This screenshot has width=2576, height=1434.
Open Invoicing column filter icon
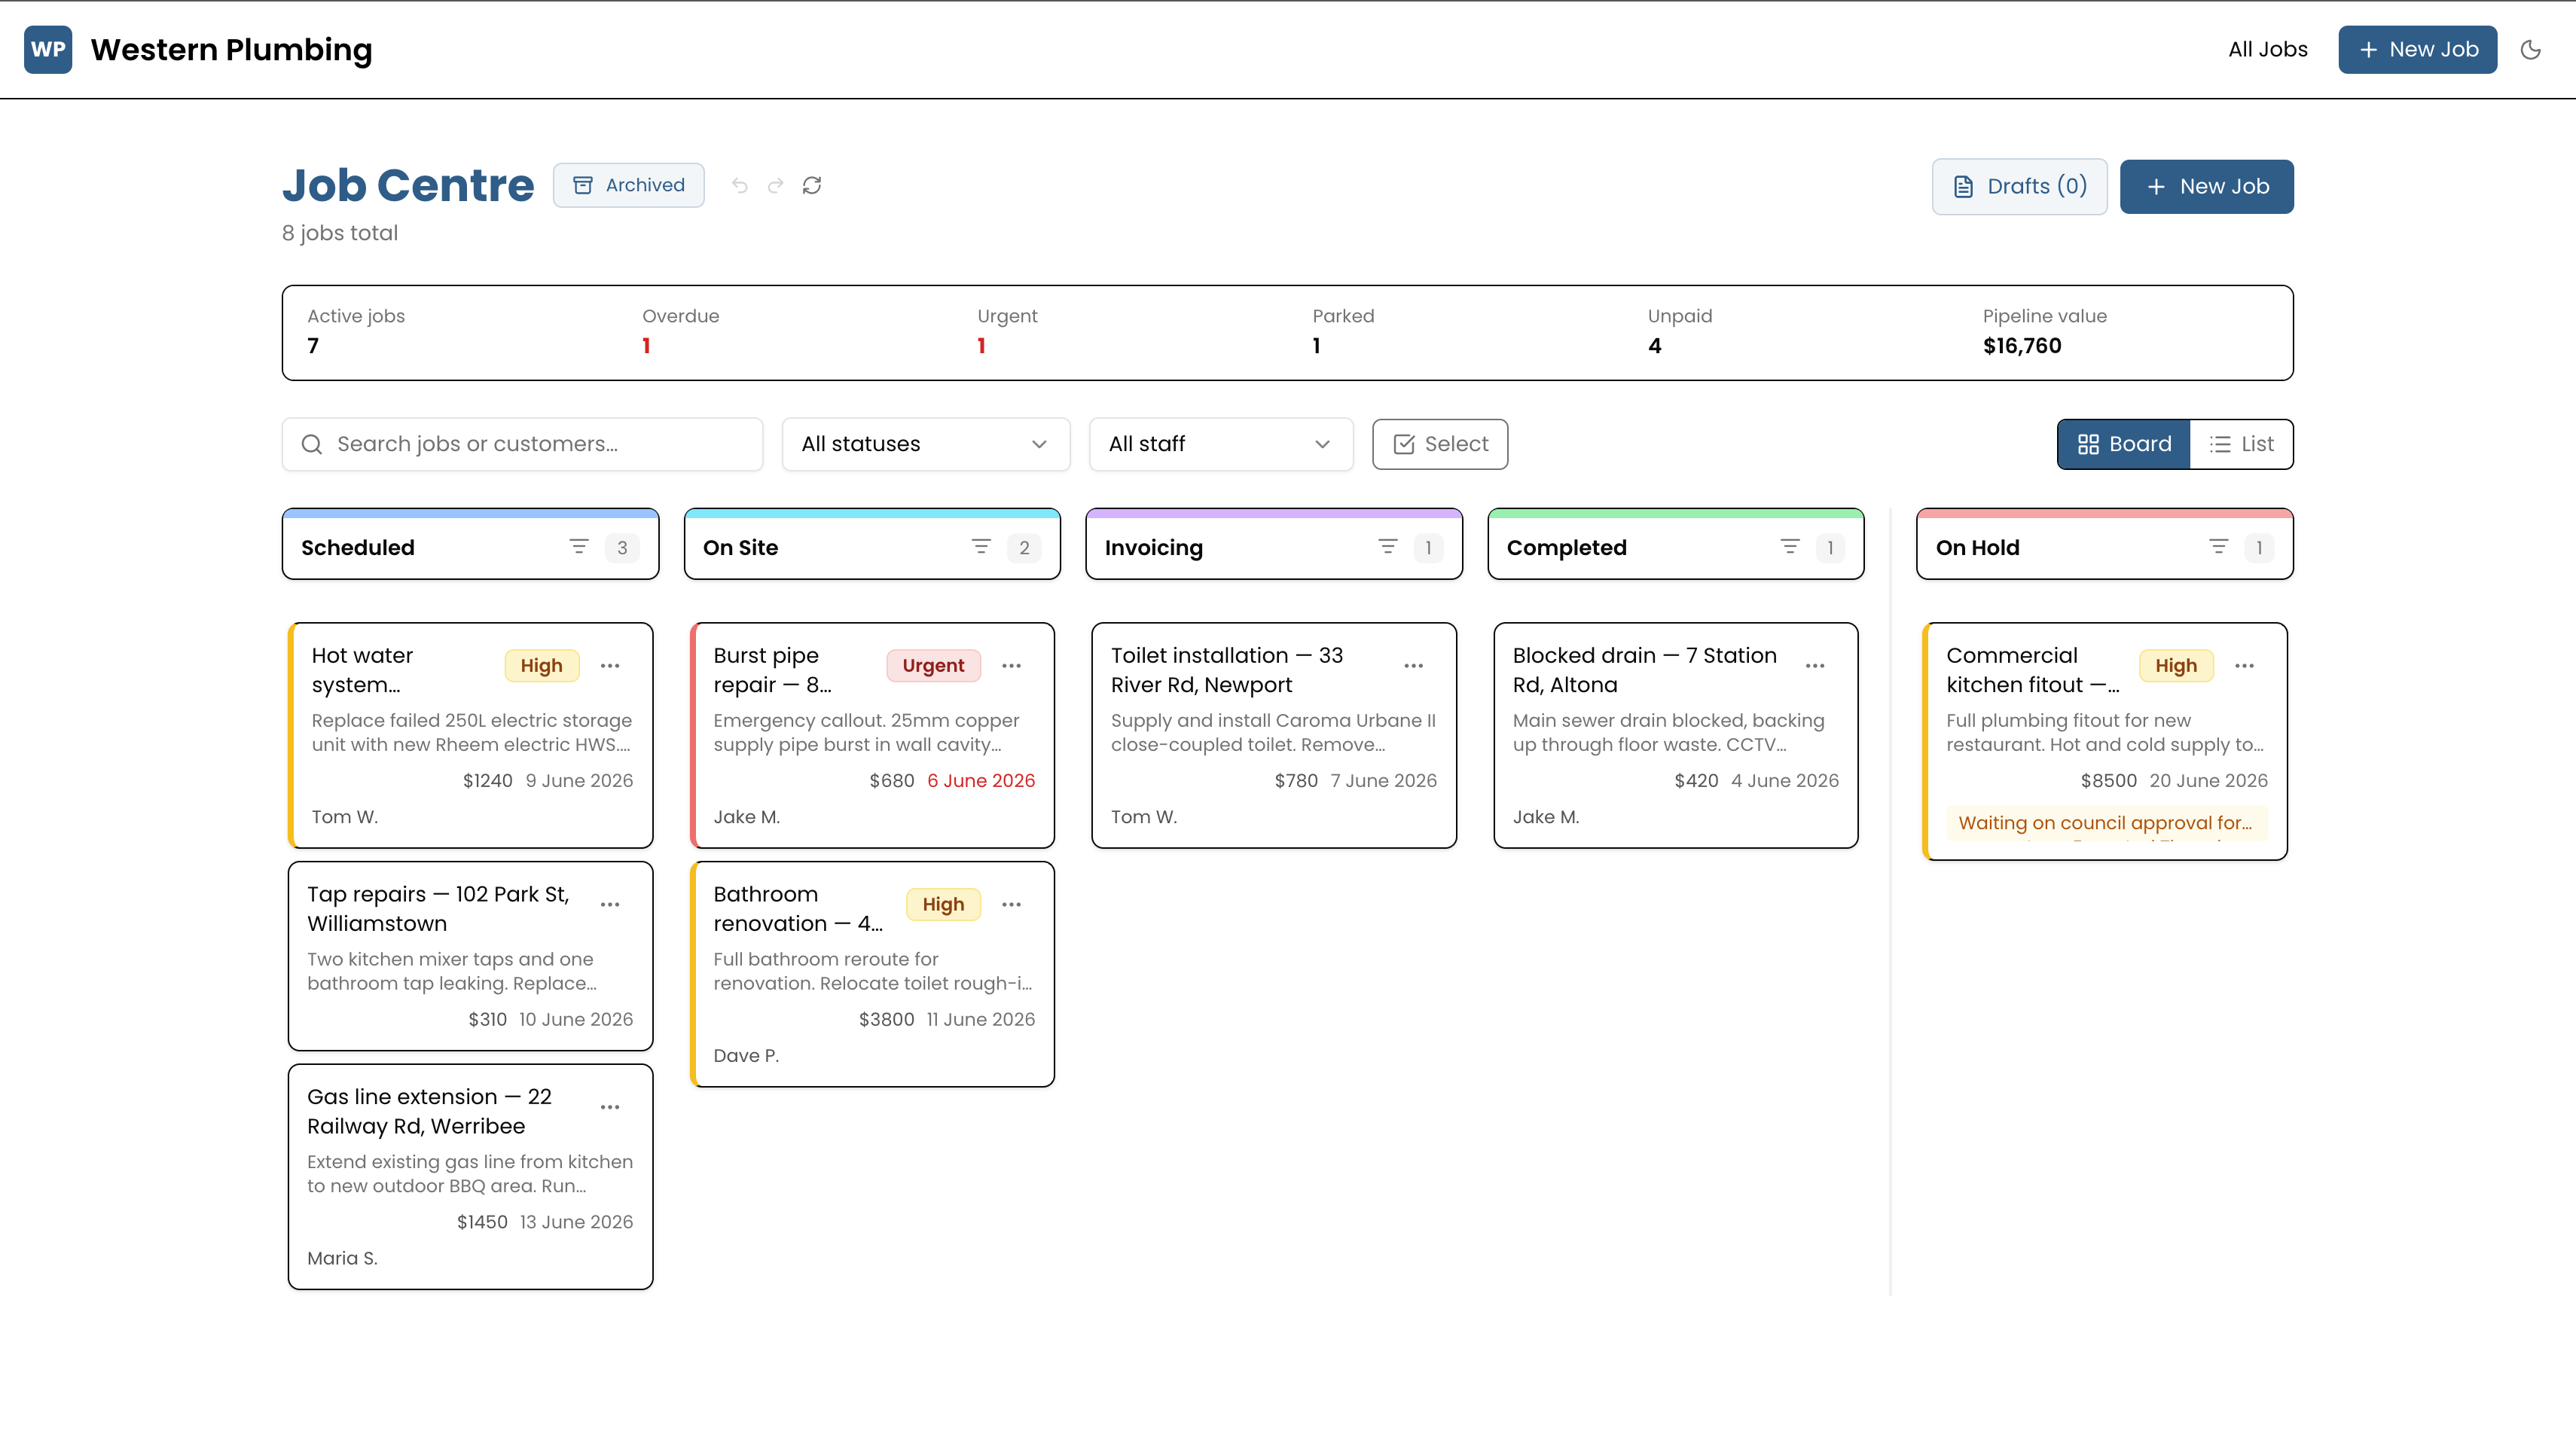[1388, 547]
